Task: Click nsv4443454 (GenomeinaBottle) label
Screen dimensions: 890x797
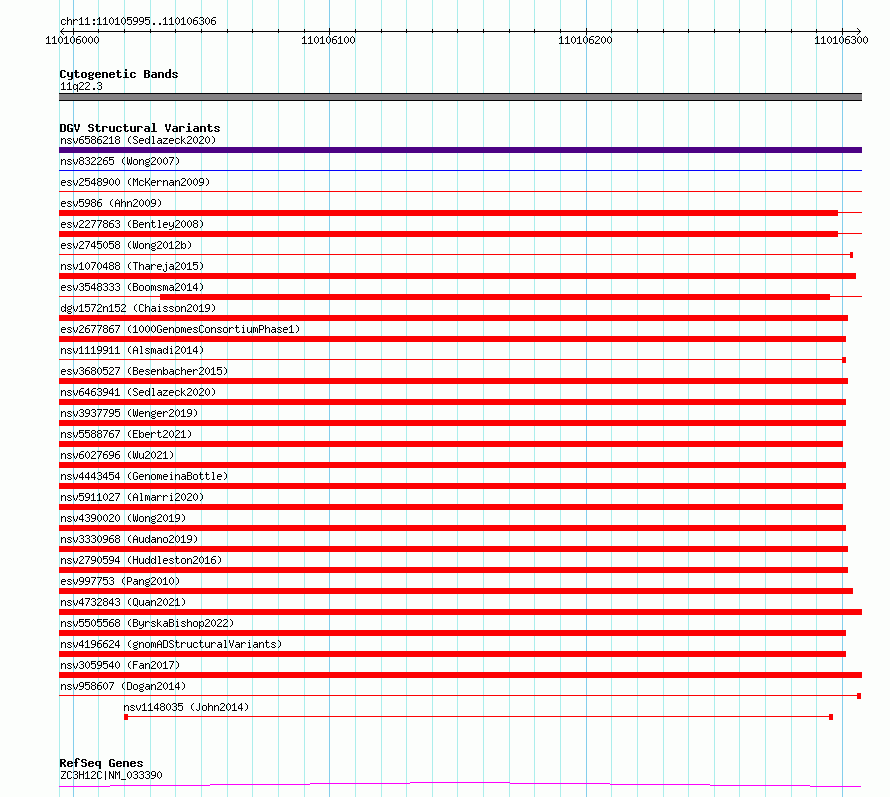Action: [144, 476]
